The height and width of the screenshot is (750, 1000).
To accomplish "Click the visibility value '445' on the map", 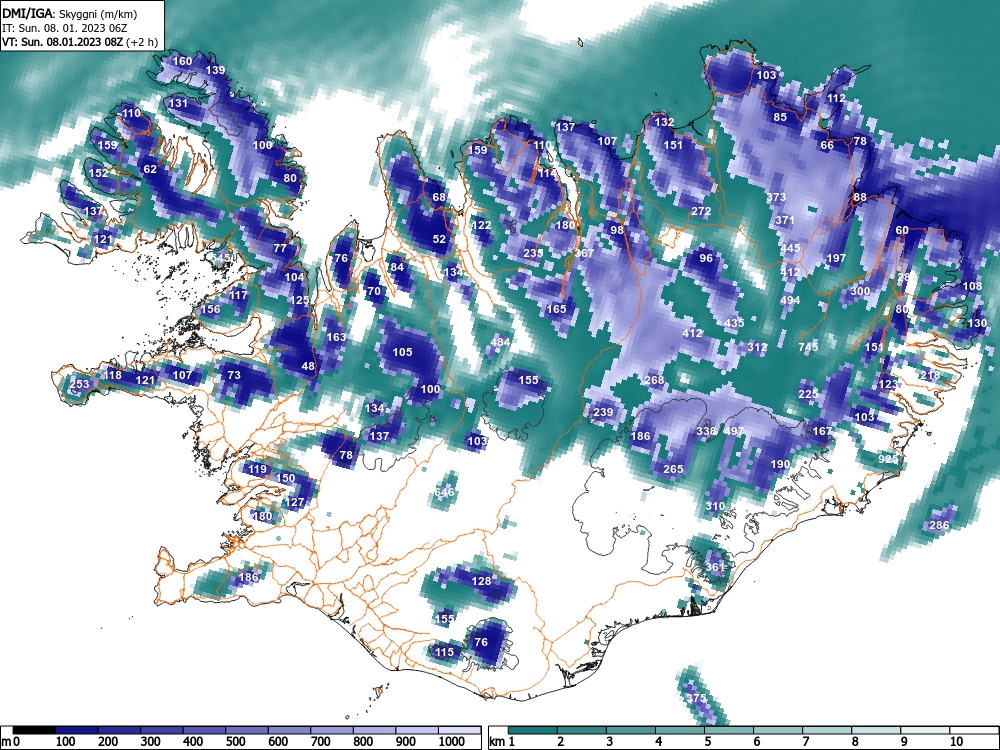I will click(x=790, y=248).
